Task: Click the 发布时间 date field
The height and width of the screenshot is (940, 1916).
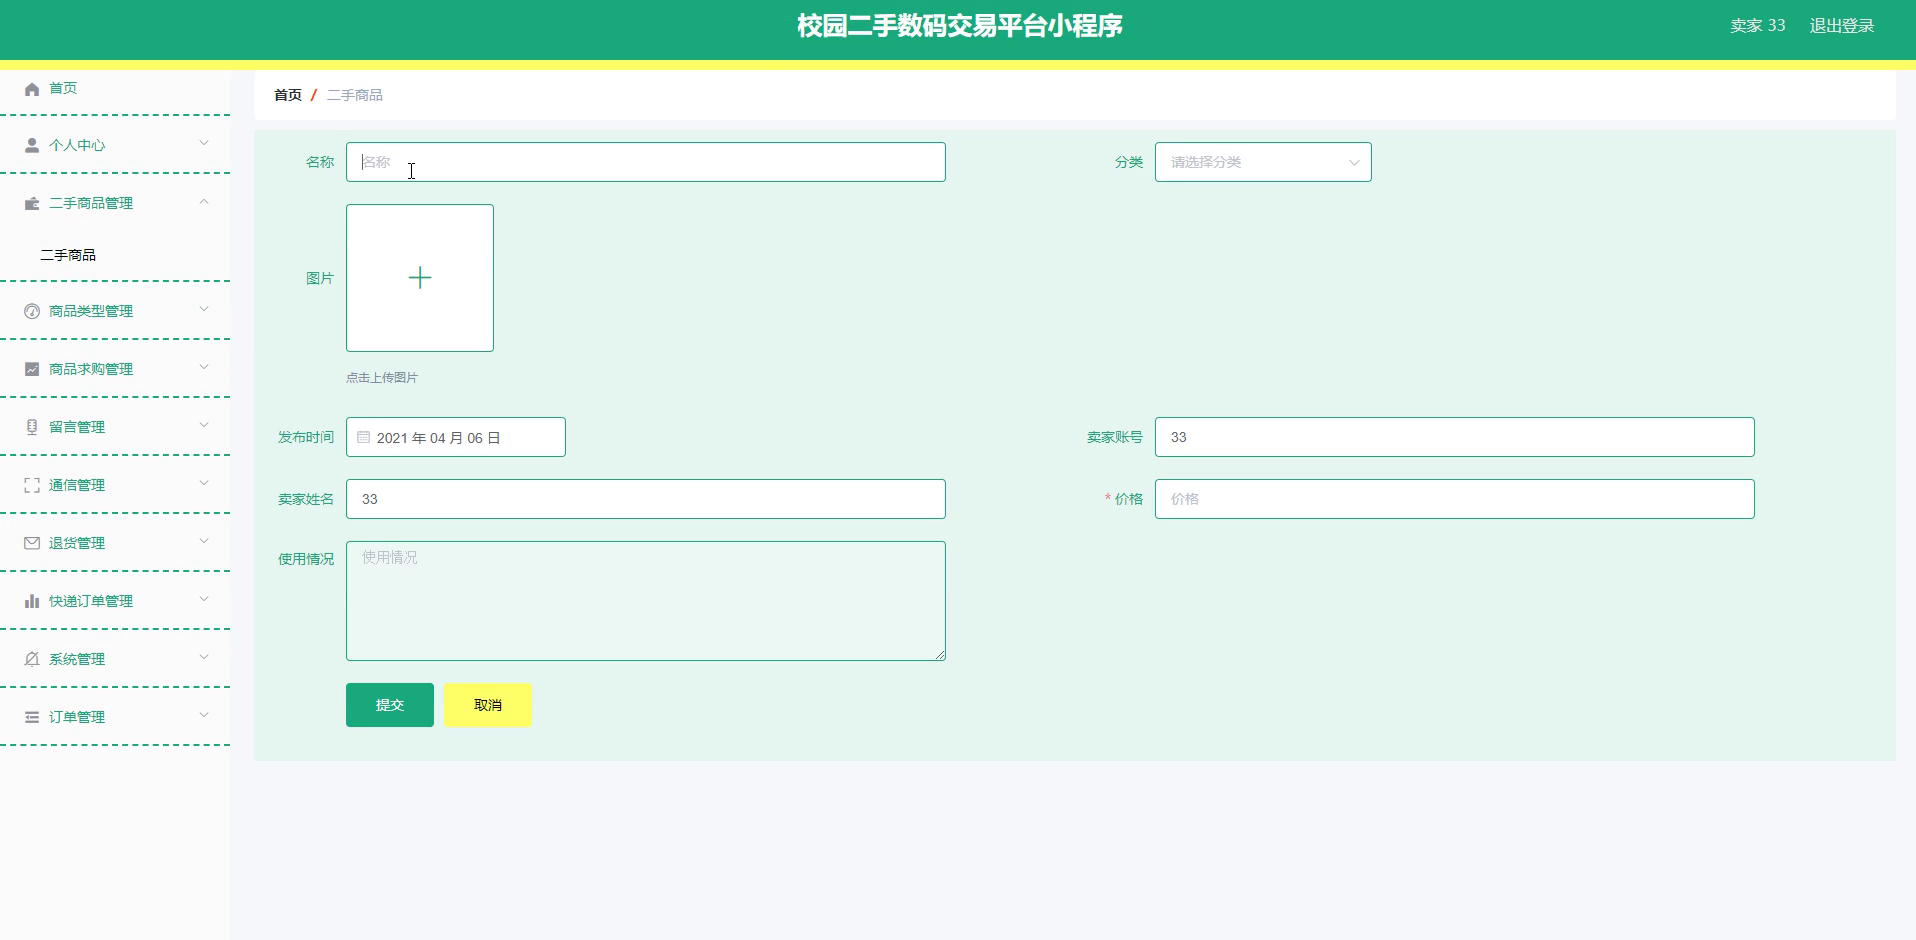Action: (x=456, y=437)
